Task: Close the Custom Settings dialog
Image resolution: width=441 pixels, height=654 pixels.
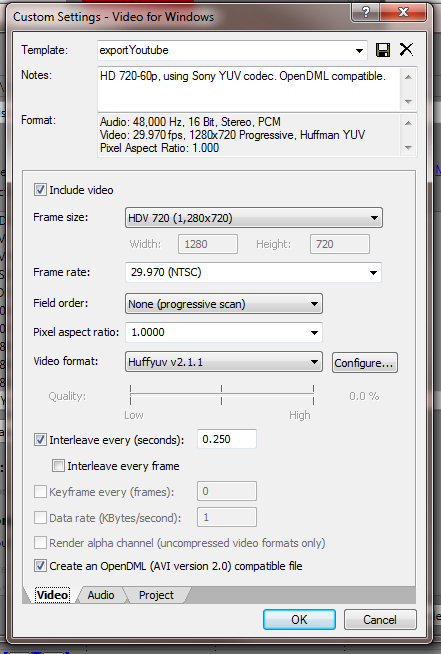Action: coord(403,12)
